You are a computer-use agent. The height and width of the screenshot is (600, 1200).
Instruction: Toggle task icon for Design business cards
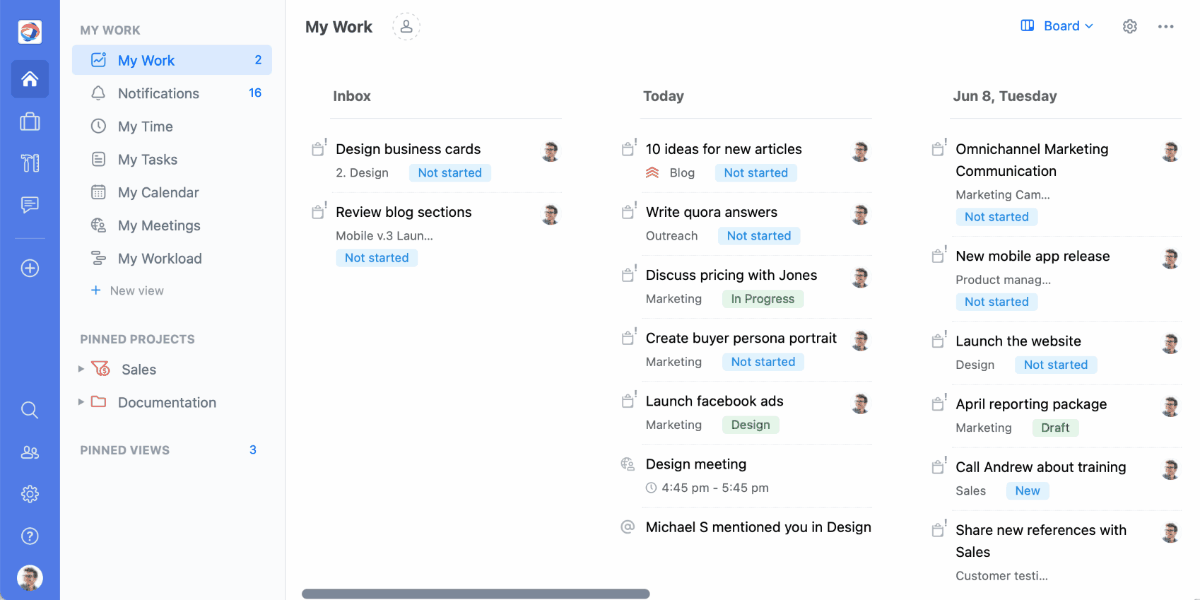pyautogui.click(x=318, y=149)
